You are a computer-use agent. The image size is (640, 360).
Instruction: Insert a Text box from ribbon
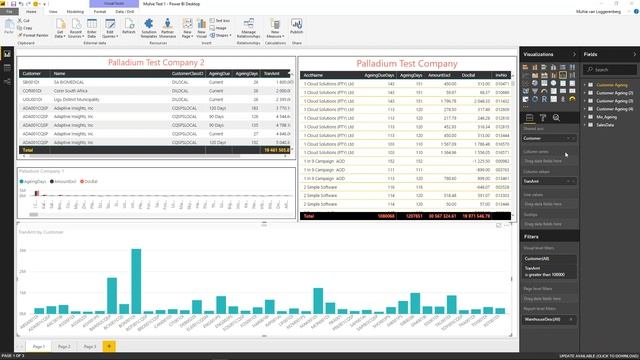tap(220, 20)
